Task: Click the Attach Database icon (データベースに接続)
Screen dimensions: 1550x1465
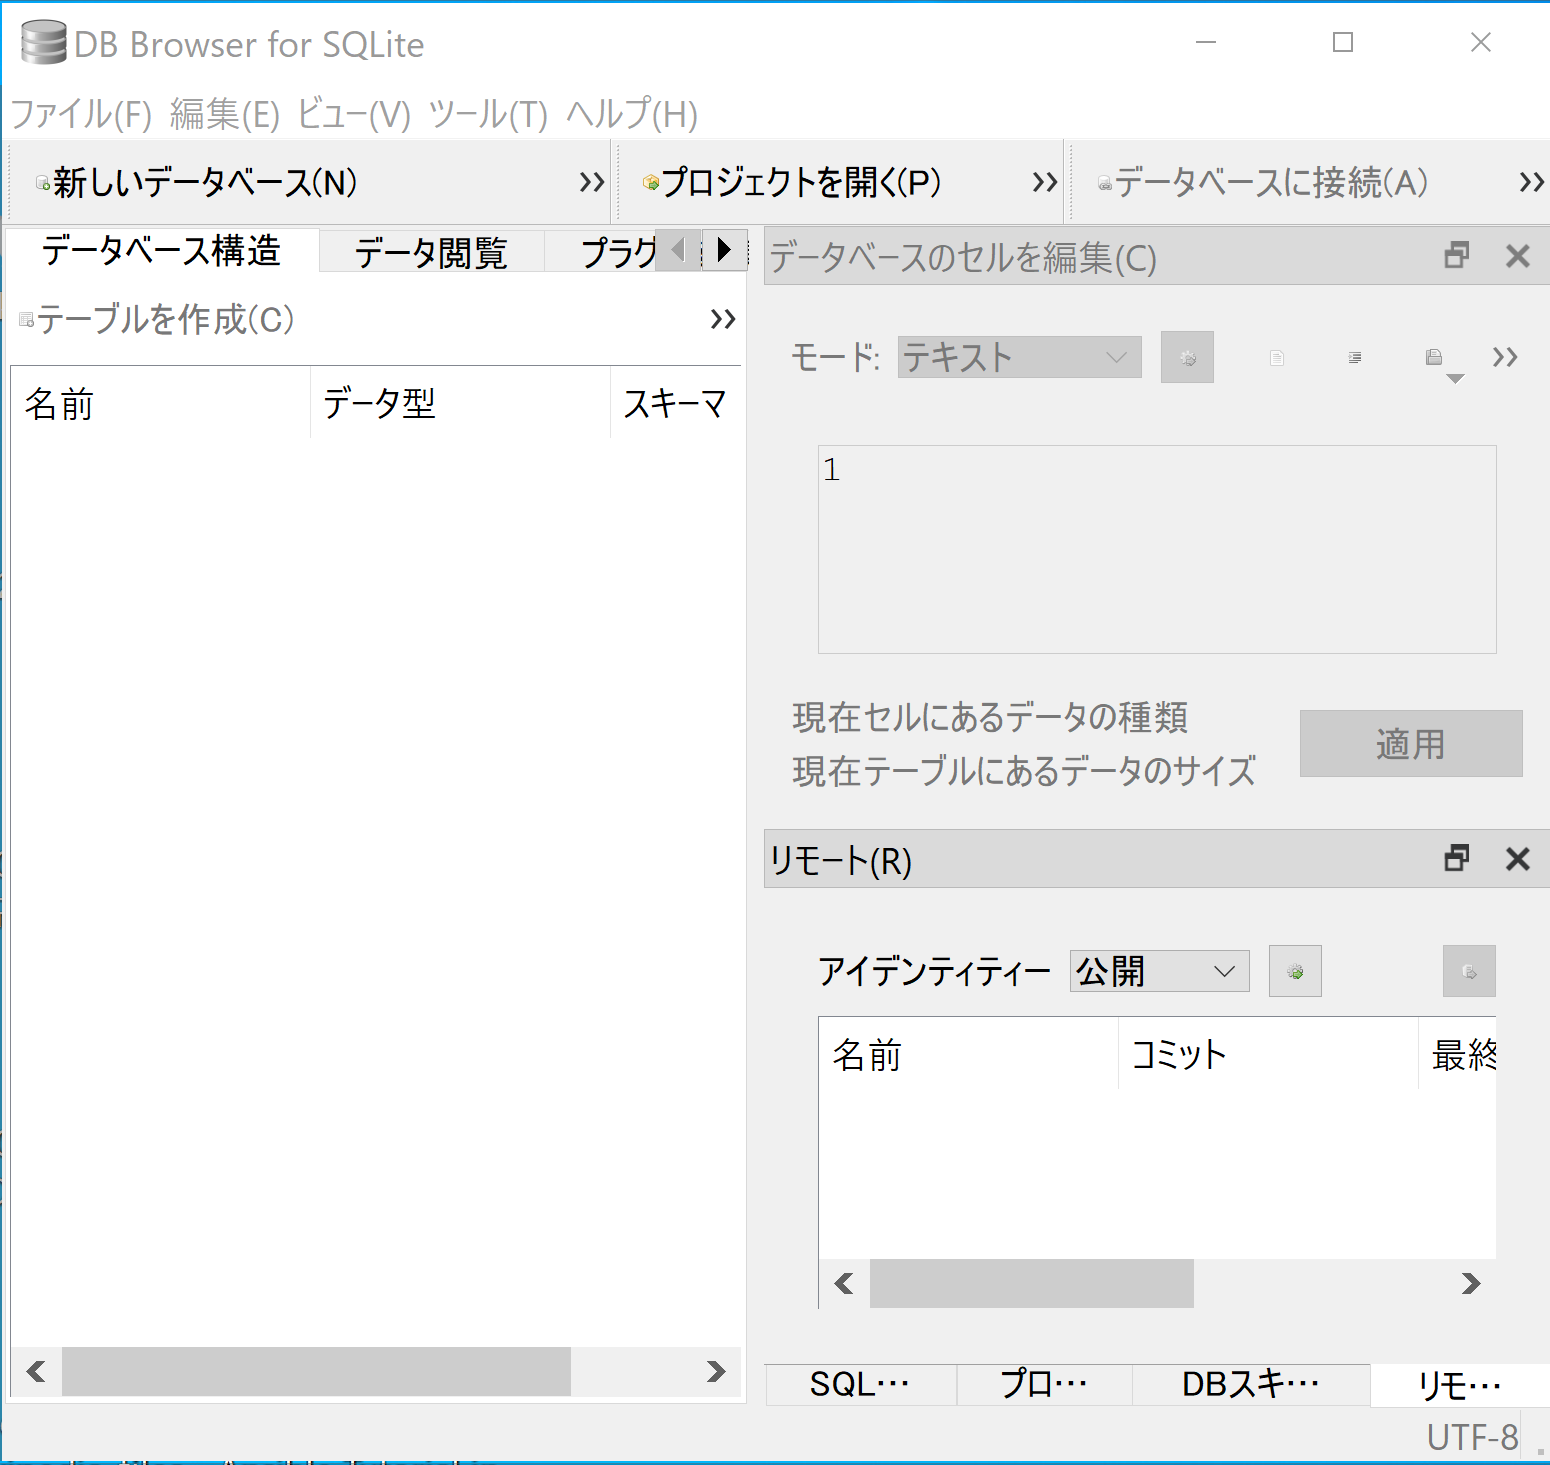Action: [x=1105, y=183]
